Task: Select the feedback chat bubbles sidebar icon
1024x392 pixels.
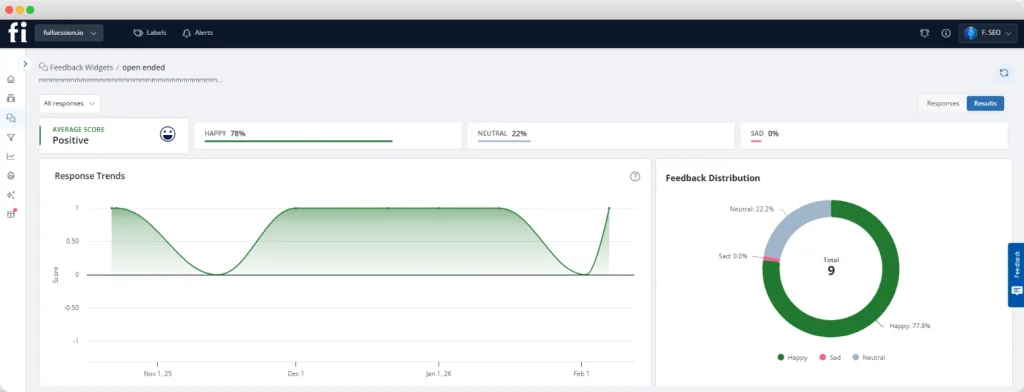Action: point(10,118)
